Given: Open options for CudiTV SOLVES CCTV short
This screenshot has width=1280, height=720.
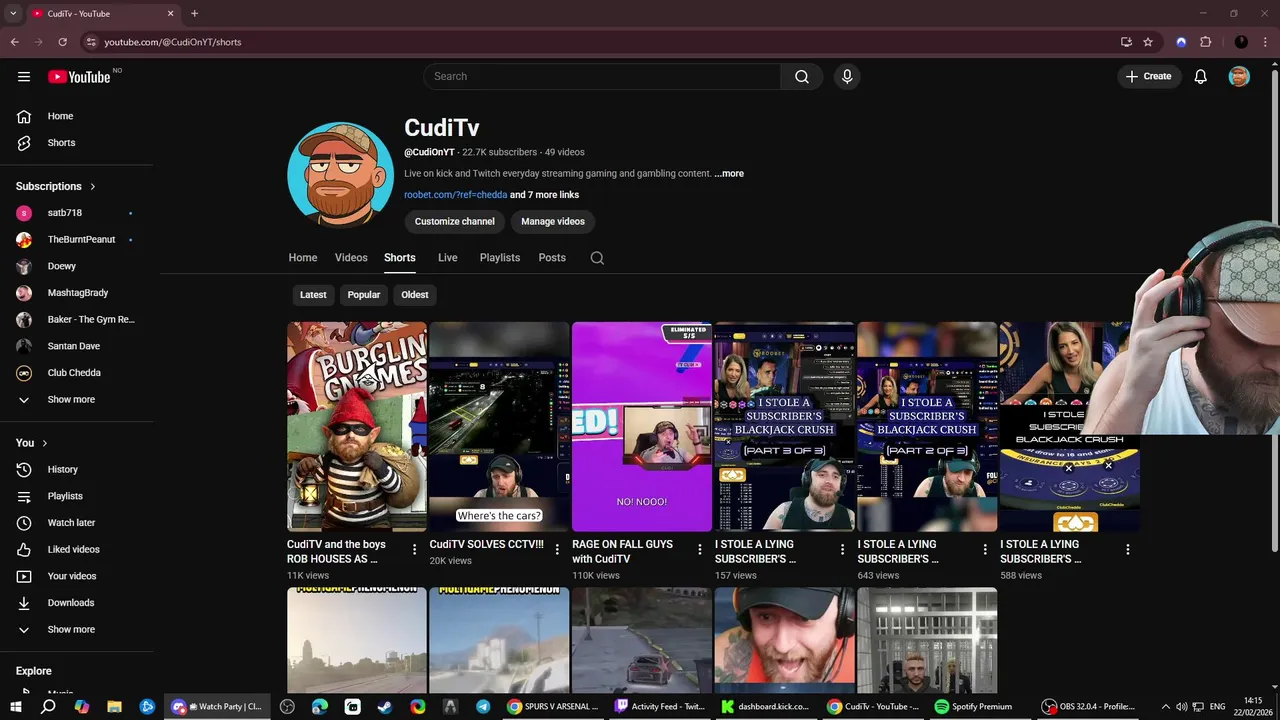Looking at the screenshot, I should click(557, 549).
